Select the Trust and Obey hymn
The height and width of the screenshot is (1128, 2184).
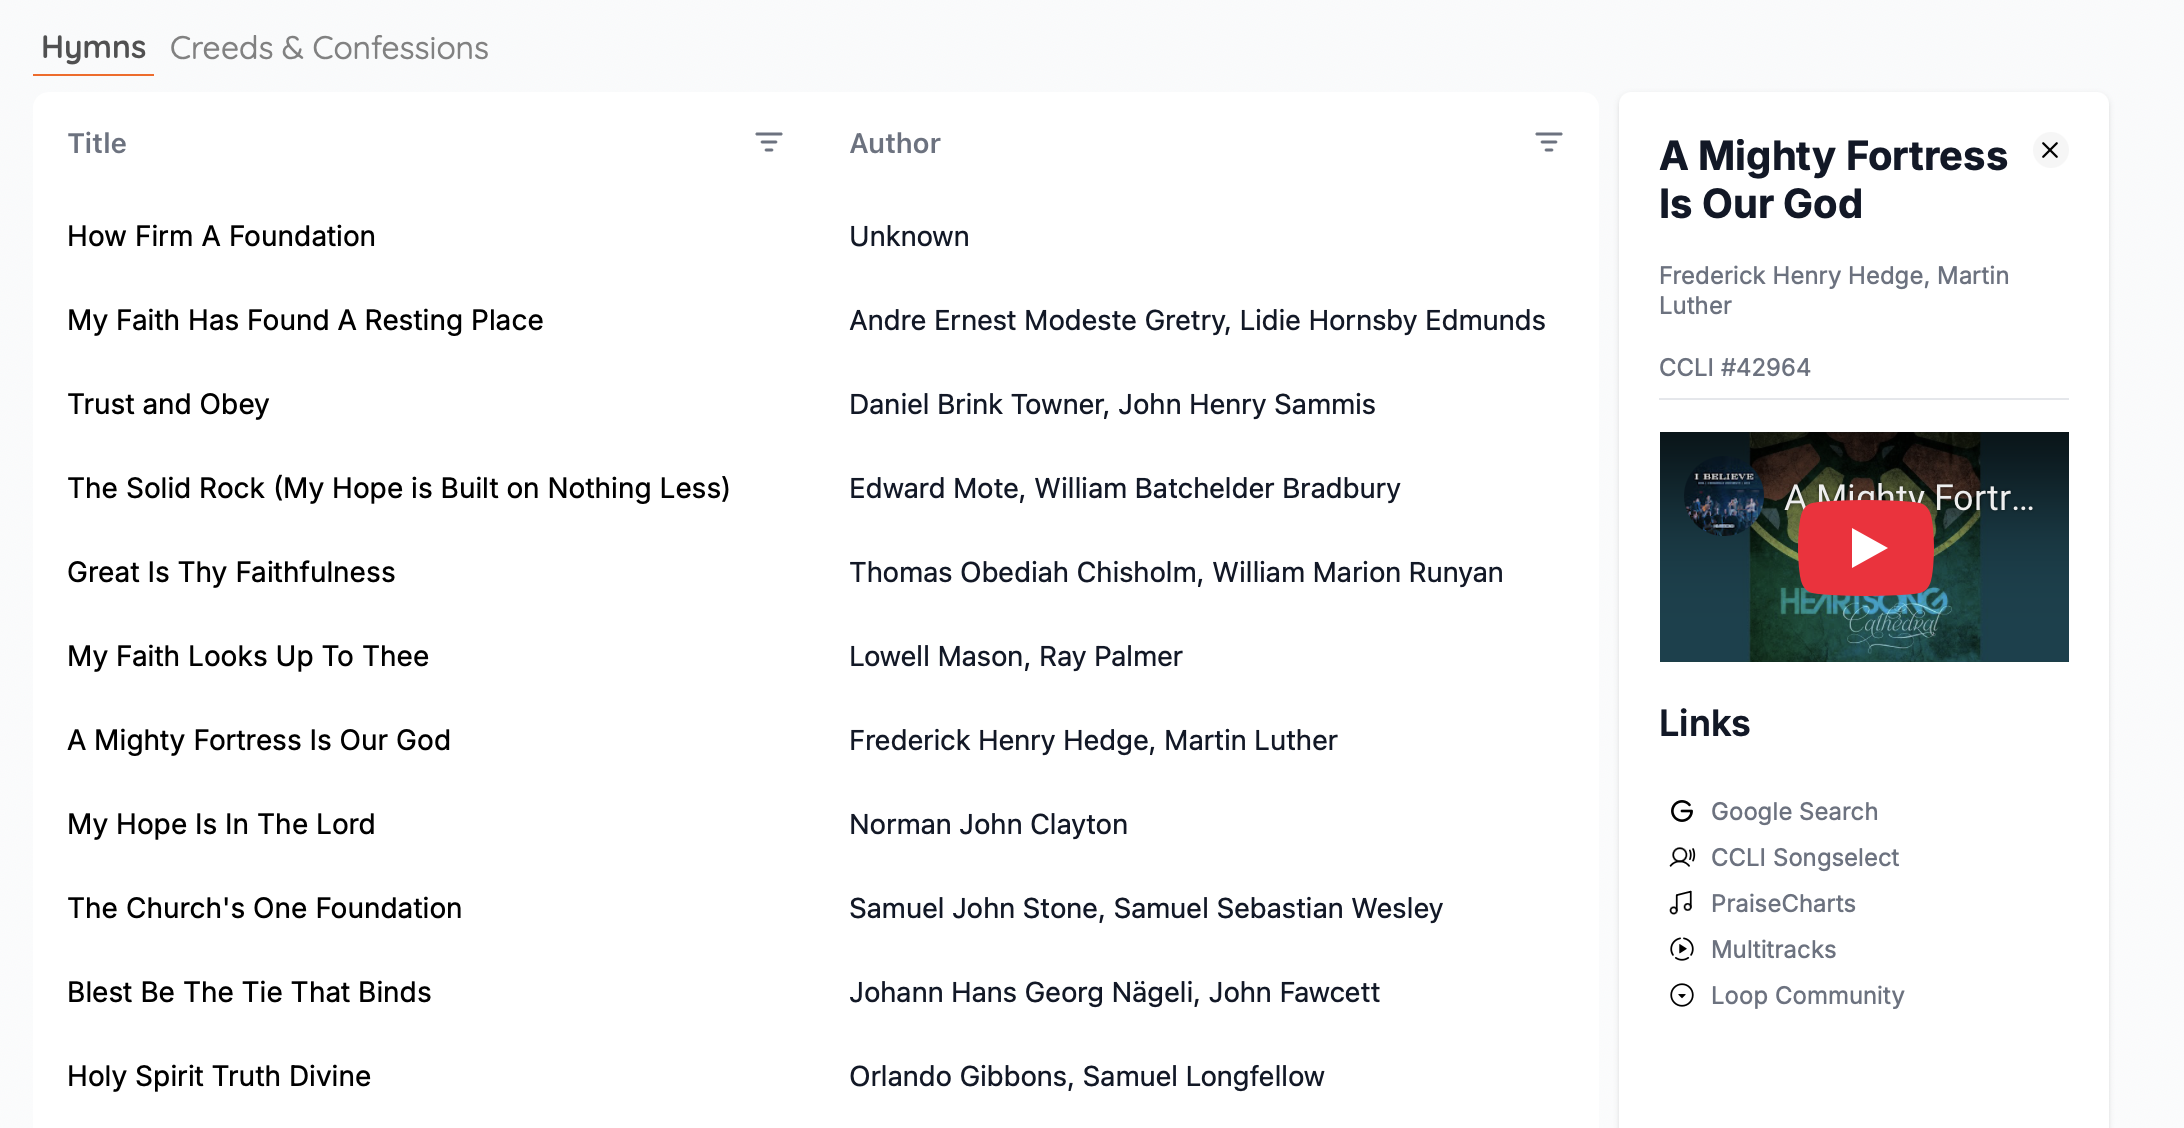(x=168, y=404)
